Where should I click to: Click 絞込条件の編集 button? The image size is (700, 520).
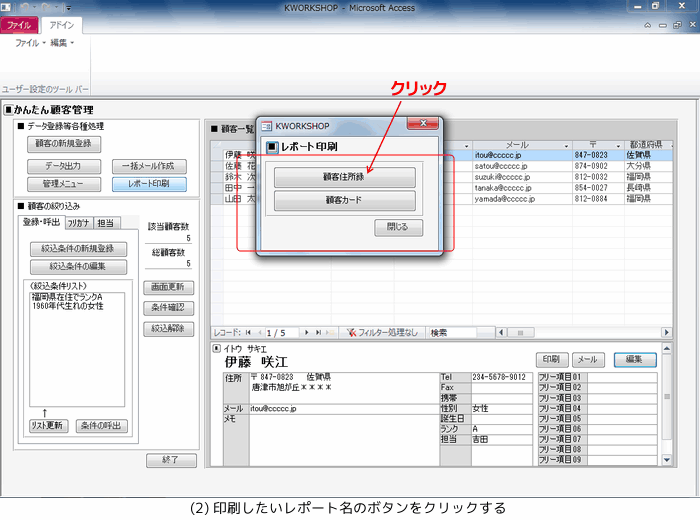click(78, 267)
